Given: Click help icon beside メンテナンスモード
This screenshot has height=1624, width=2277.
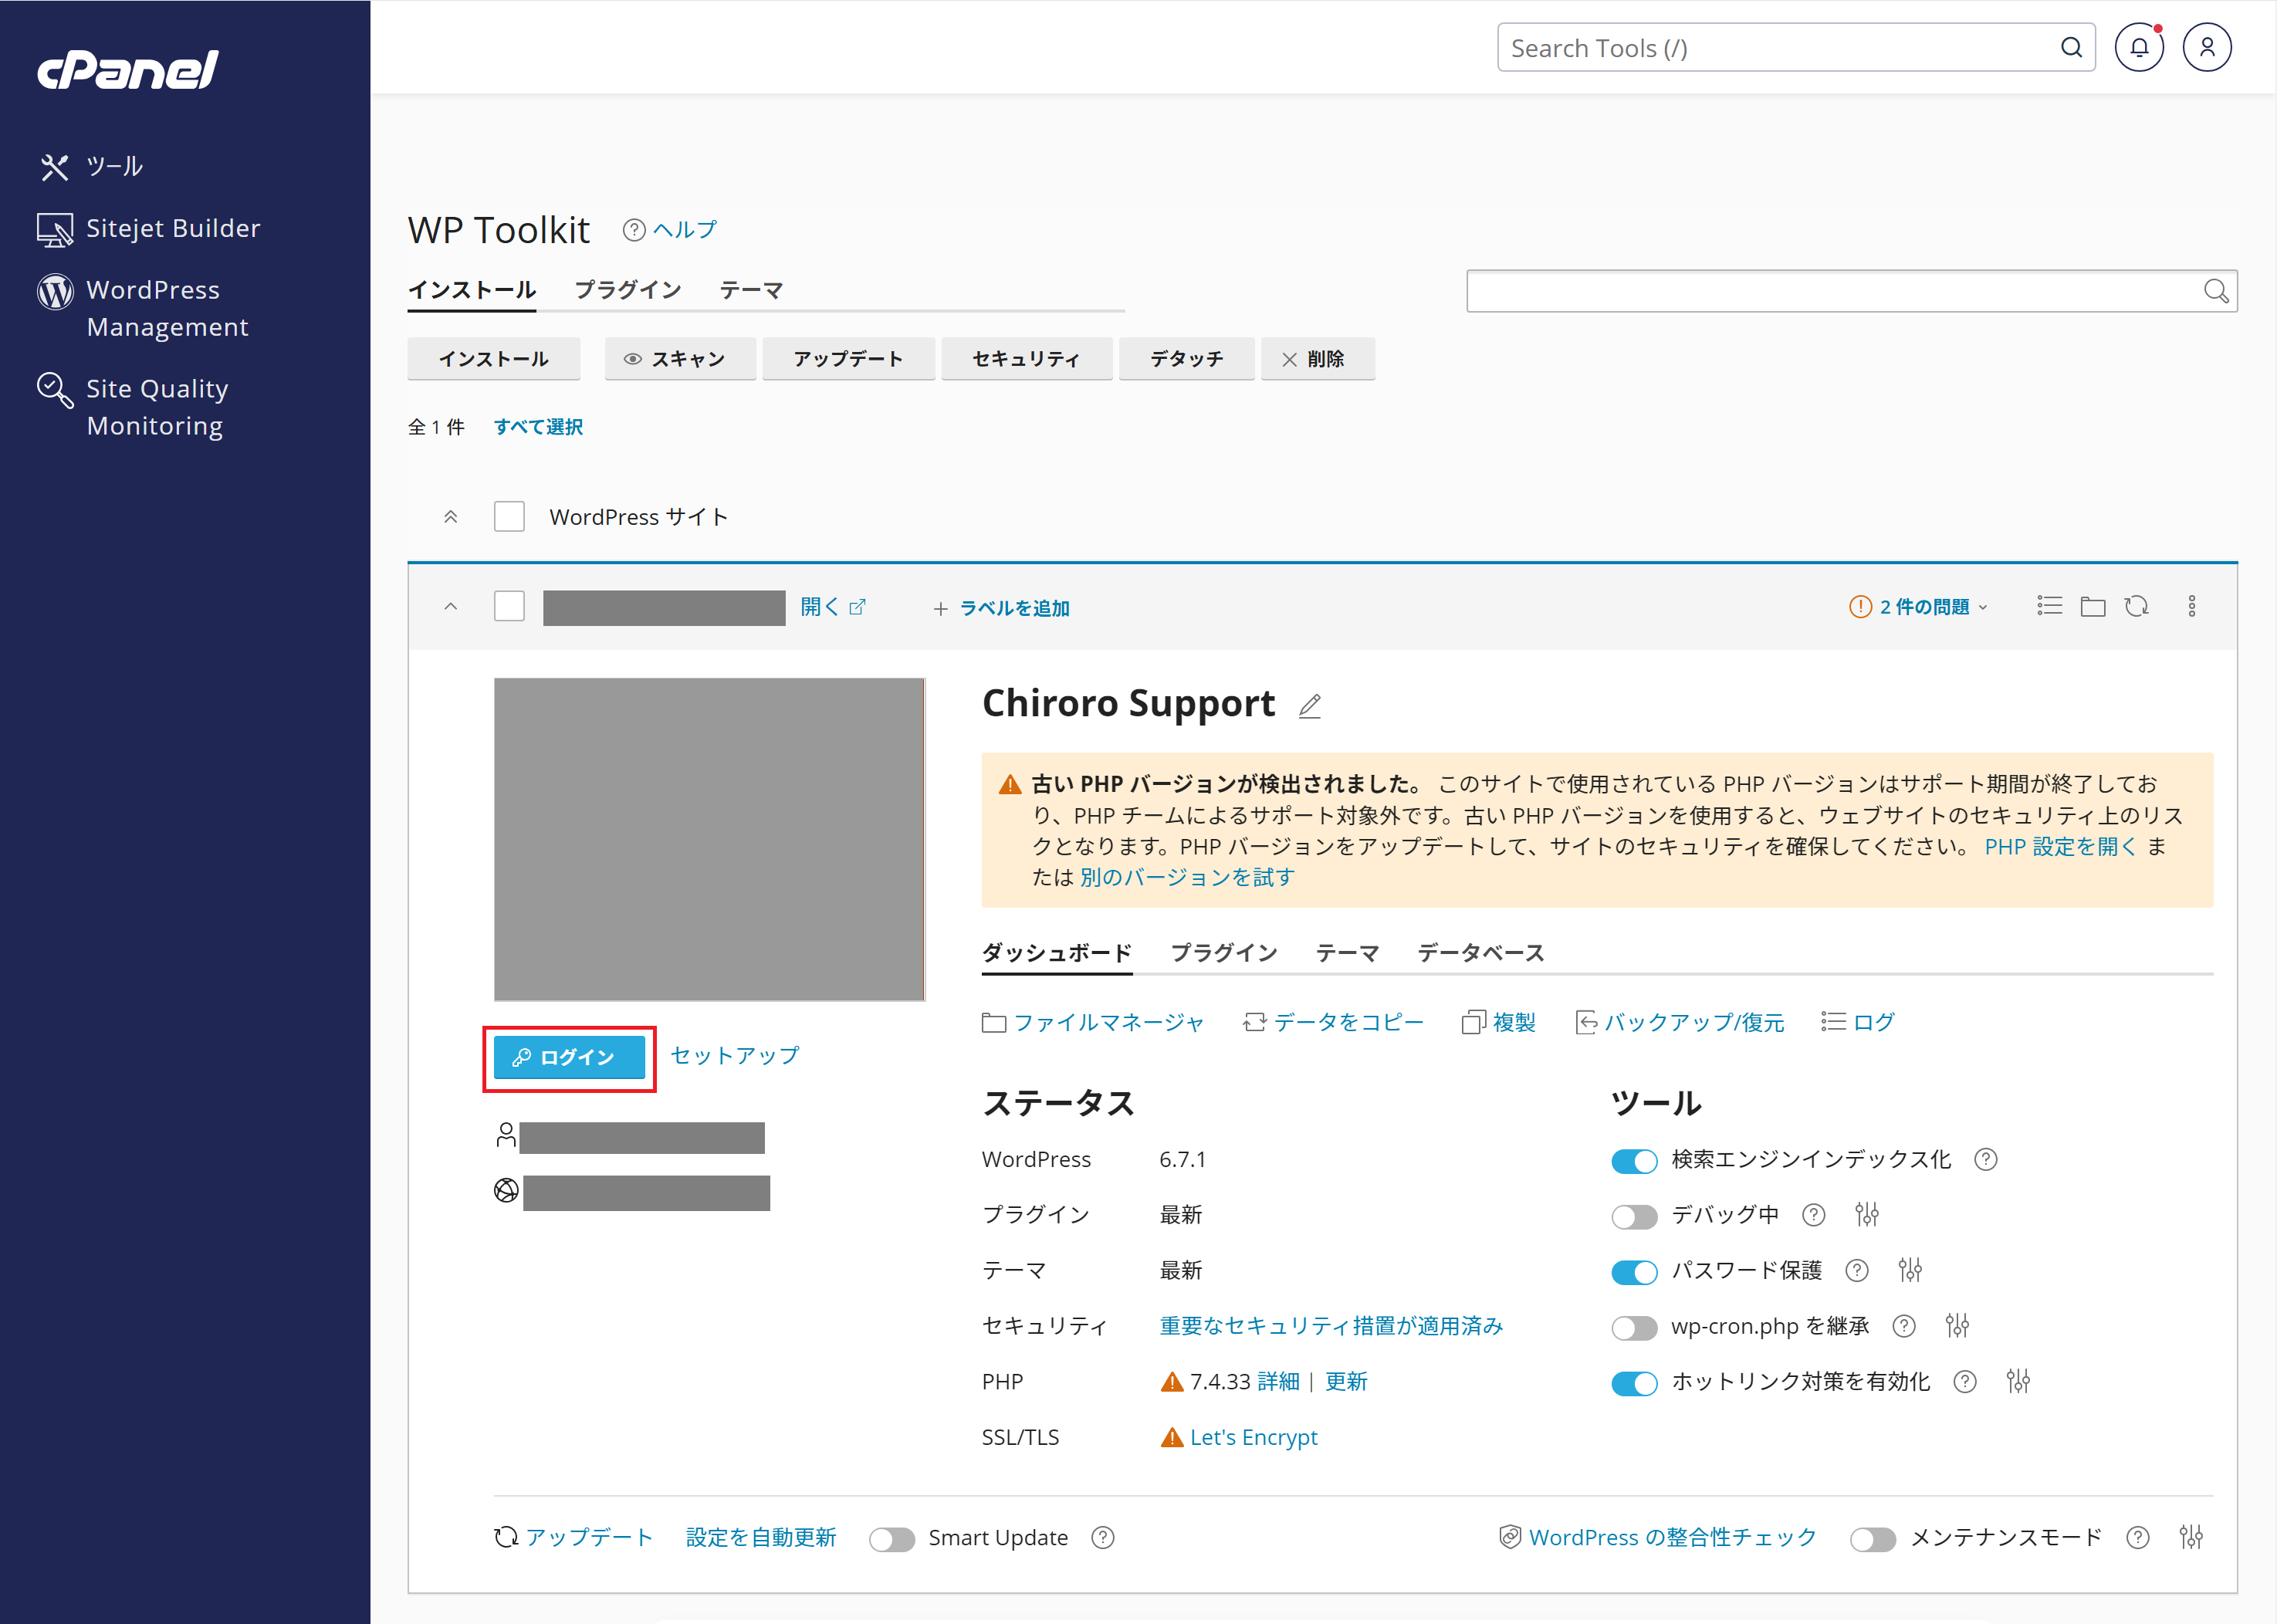Looking at the screenshot, I should [x=2137, y=1537].
